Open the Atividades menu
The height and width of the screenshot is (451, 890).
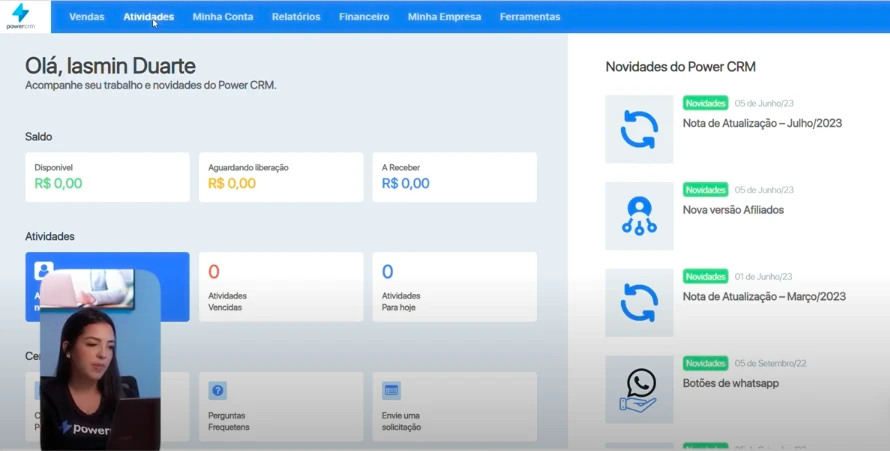tap(149, 17)
